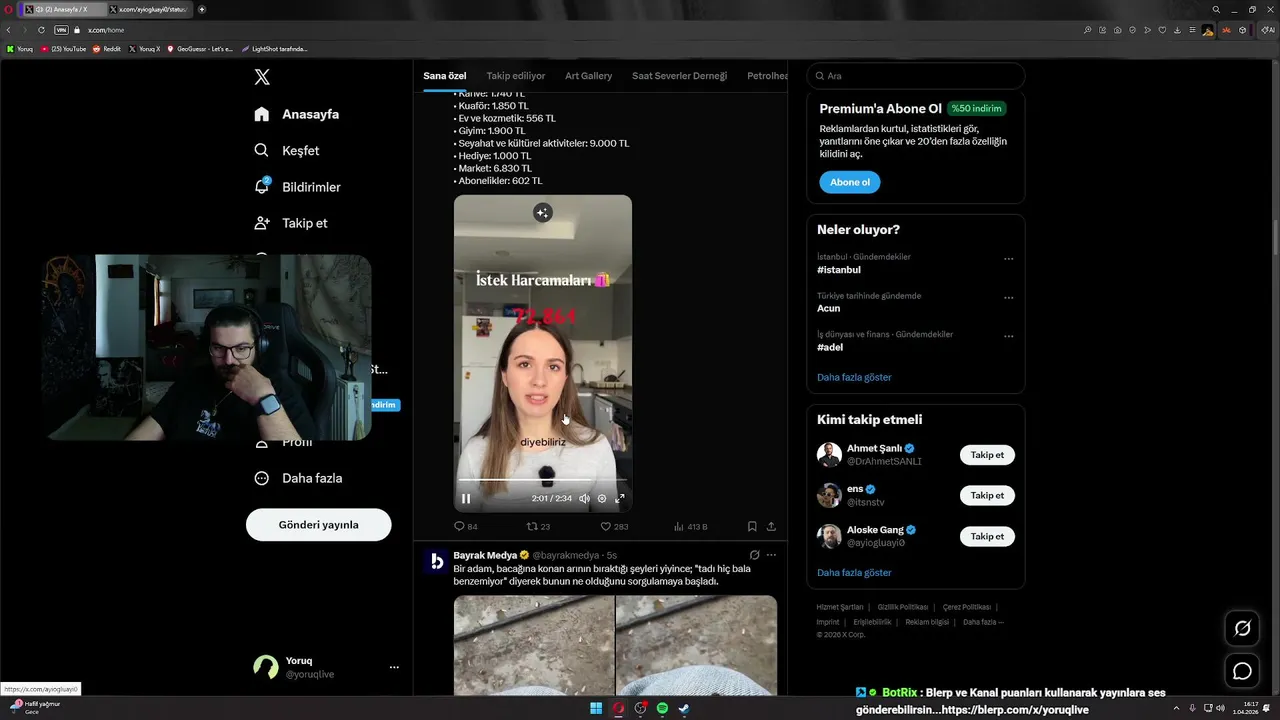Viewport: 1280px width, 720px height.
Task: Open Daha fazla in the sidebar
Action: pos(298,478)
